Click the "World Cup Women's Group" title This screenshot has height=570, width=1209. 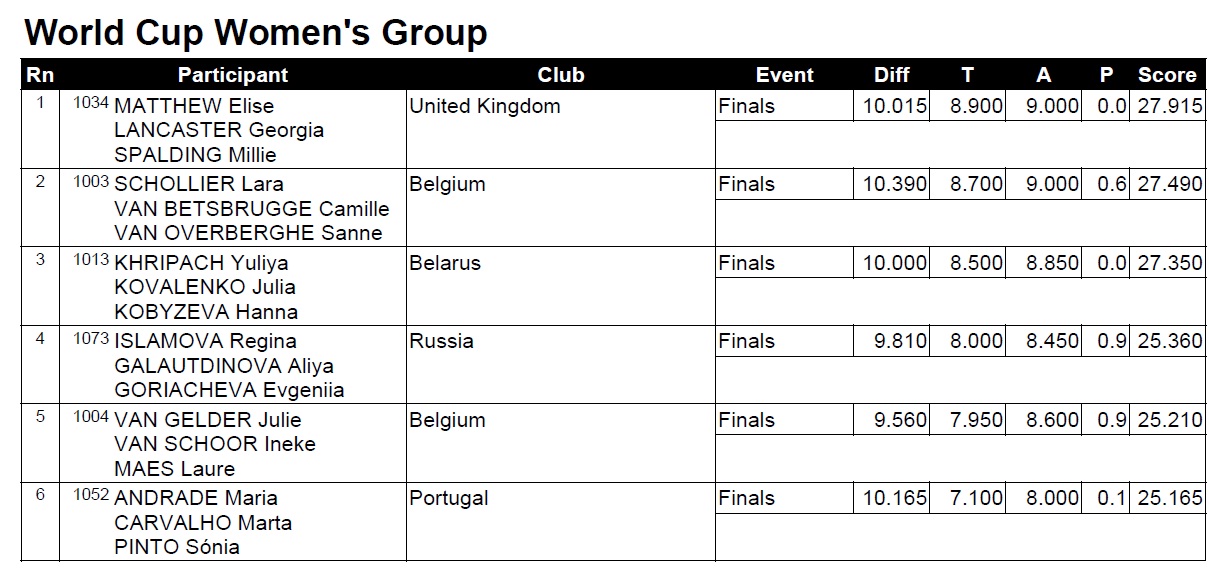[256, 33]
